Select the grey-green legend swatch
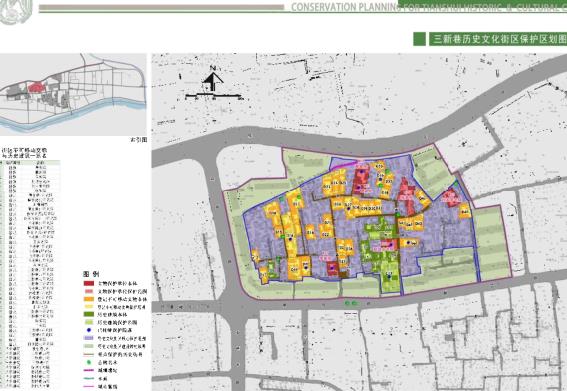 (x=89, y=346)
